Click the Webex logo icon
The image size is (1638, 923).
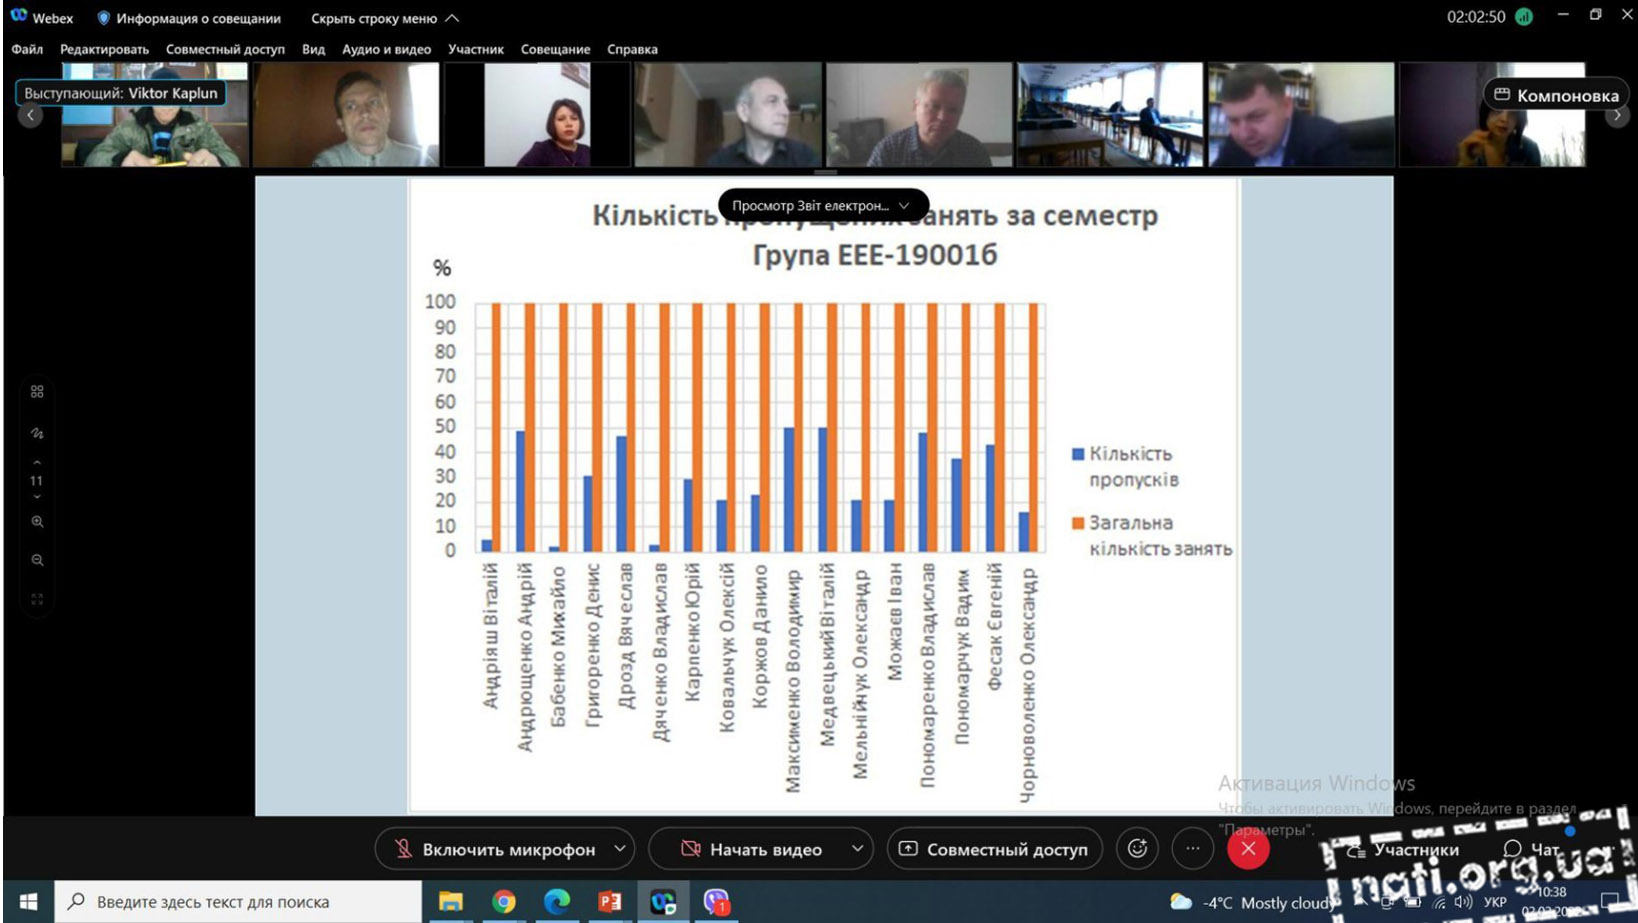pyautogui.click(x=19, y=17)
